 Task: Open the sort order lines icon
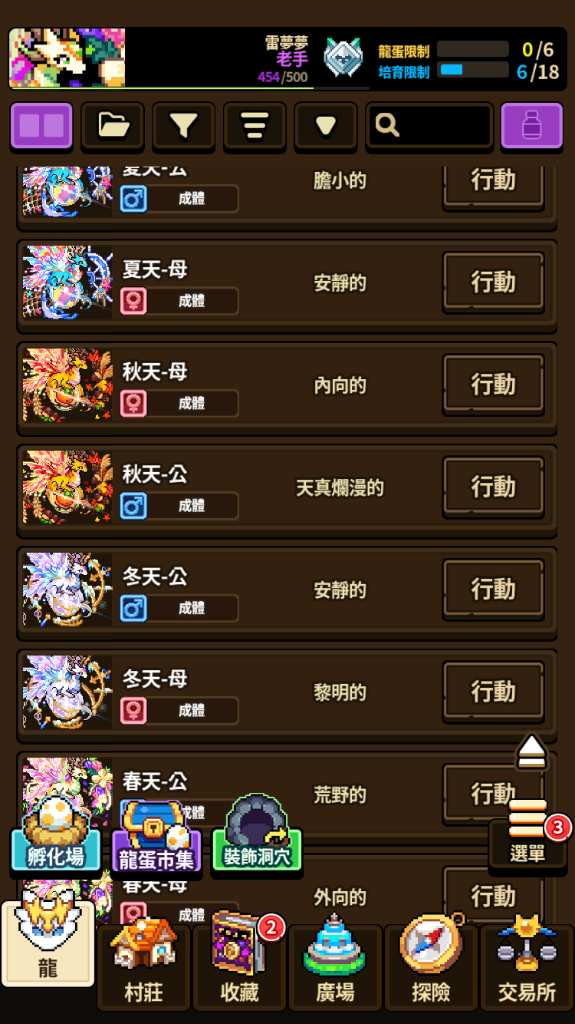coord(254,125)
